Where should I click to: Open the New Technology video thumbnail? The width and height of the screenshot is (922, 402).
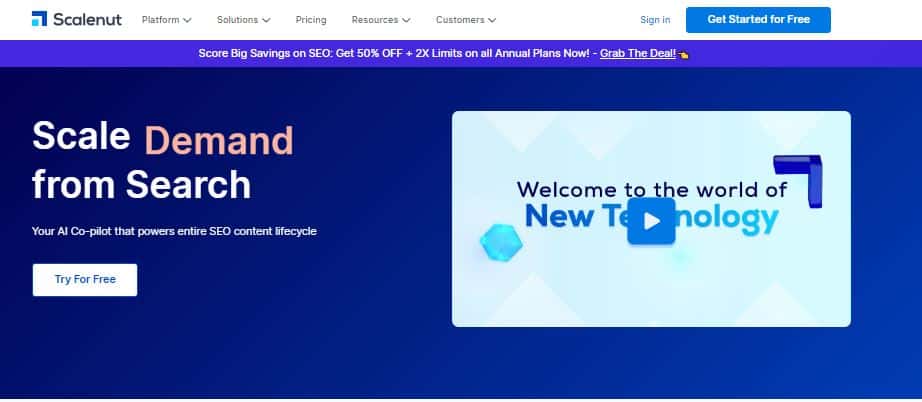coord(651,219)
